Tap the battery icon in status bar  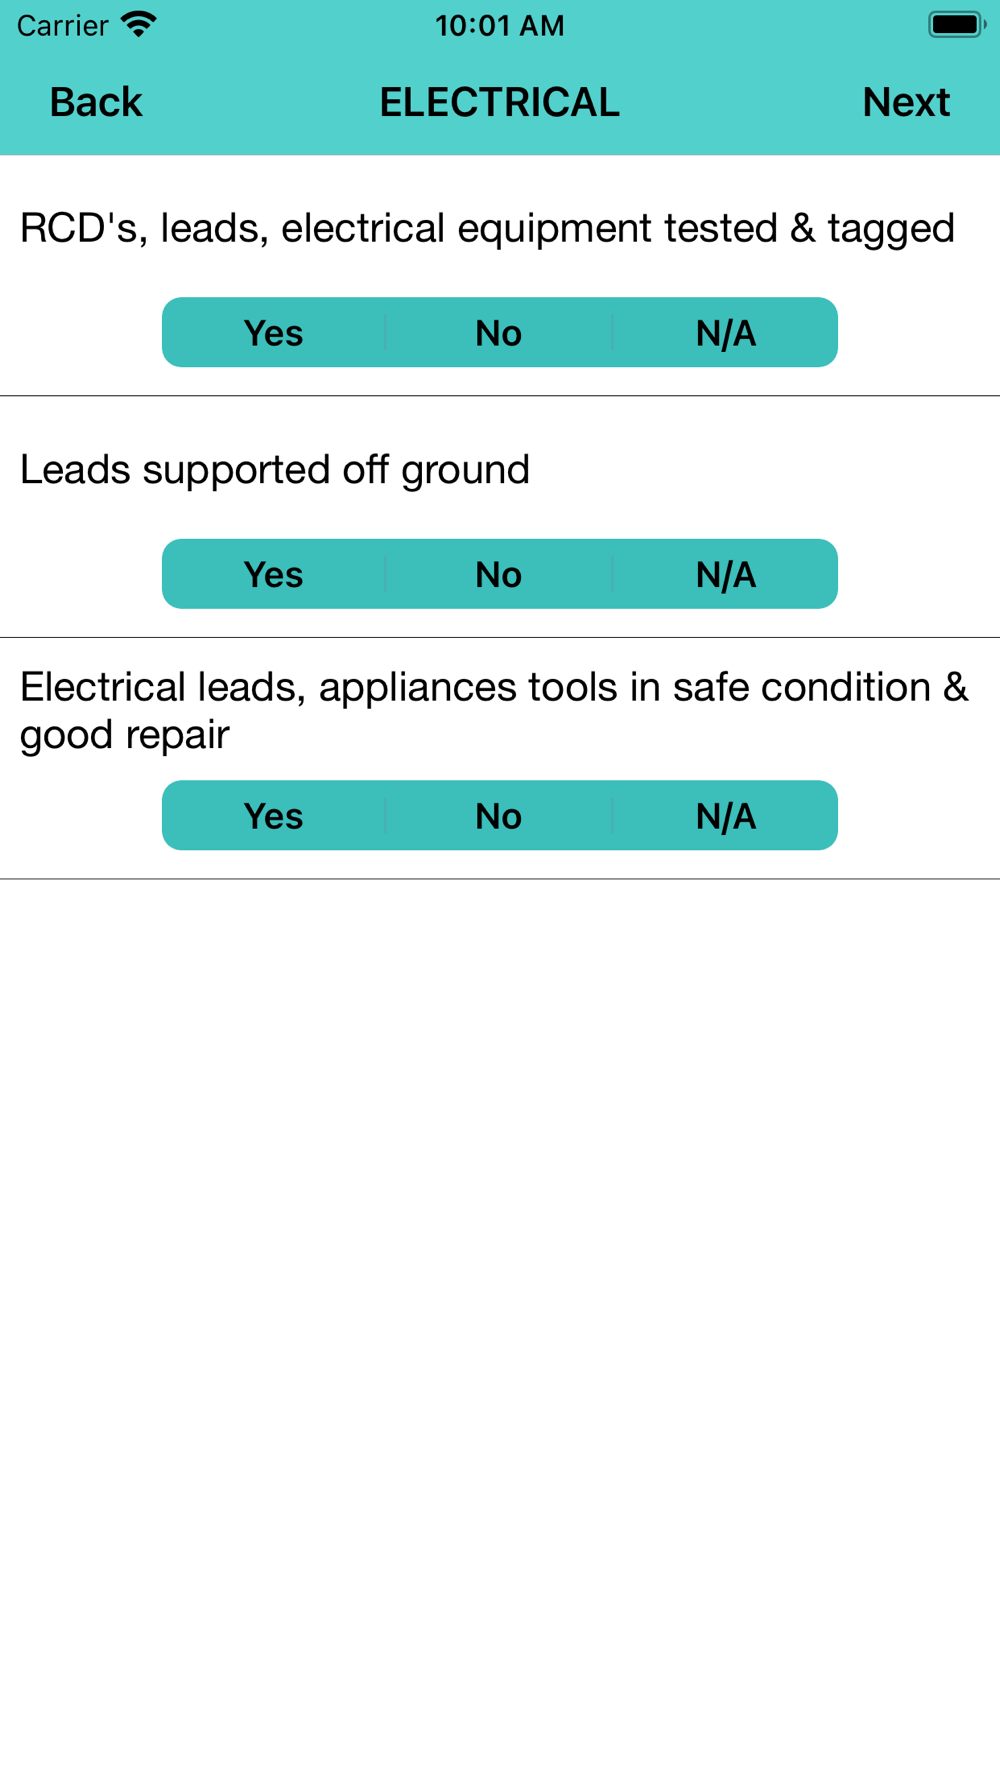956,24
